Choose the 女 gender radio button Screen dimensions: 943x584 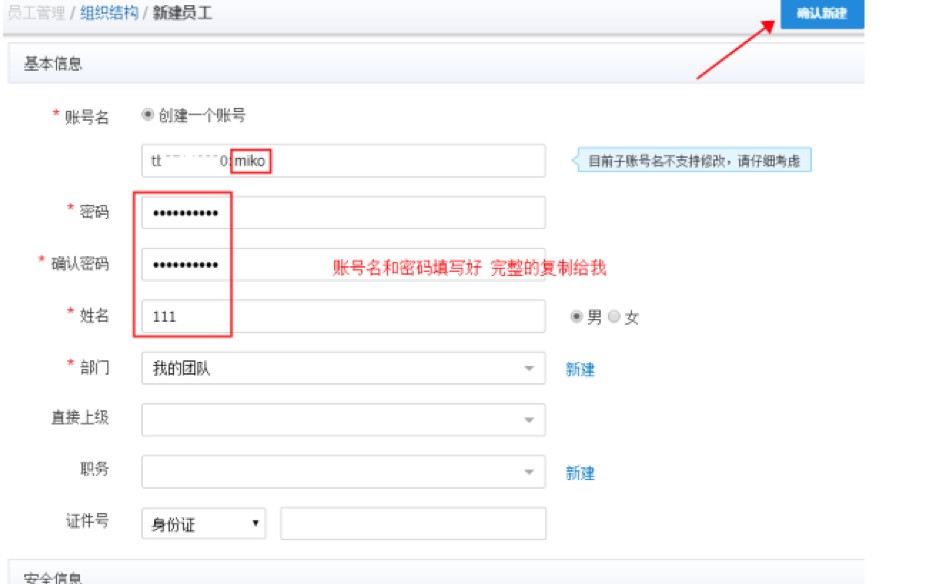point(614,316)
